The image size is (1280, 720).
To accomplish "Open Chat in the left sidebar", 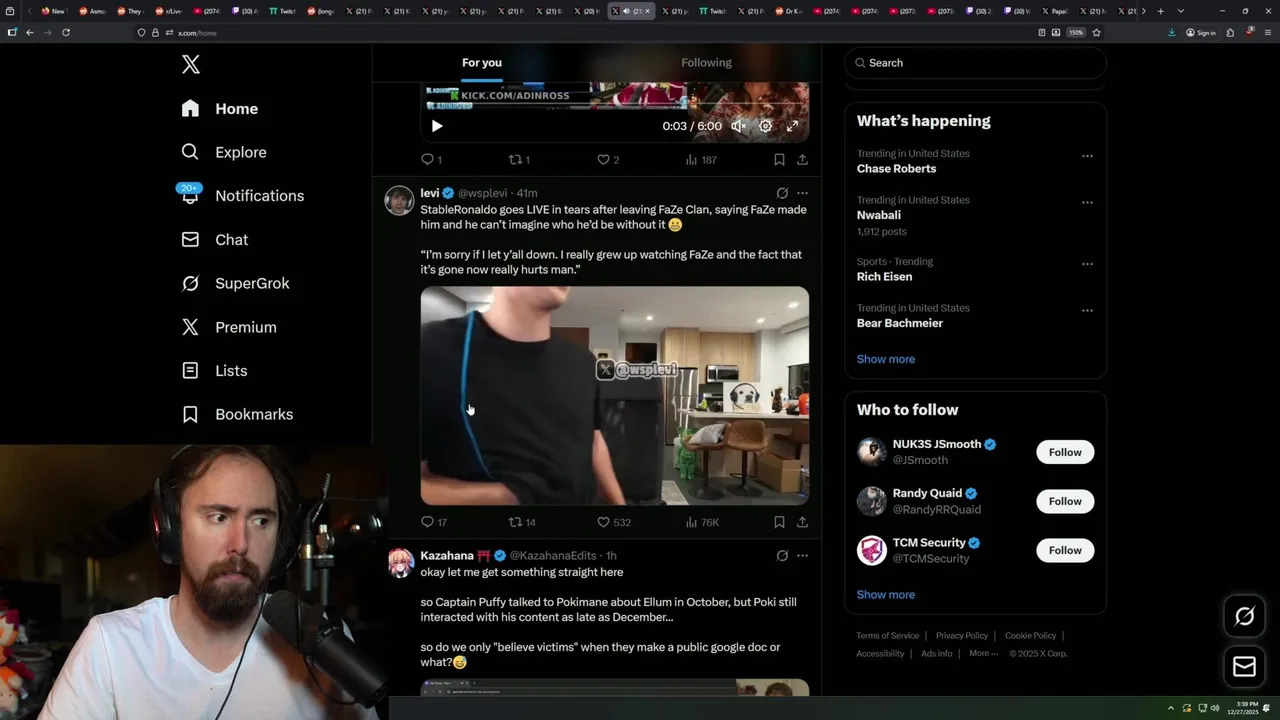I will pyautogui.click(x=214, y=240).
